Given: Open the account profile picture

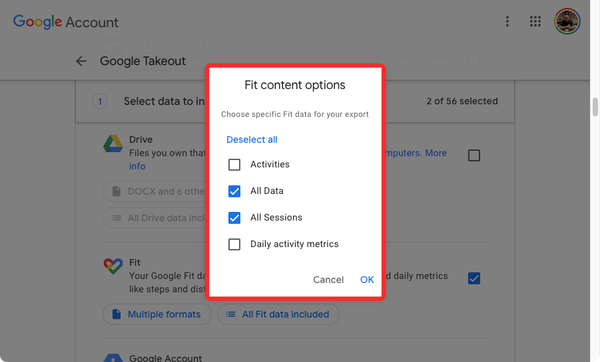Looking at the screenshot, I should click(567, 21).
